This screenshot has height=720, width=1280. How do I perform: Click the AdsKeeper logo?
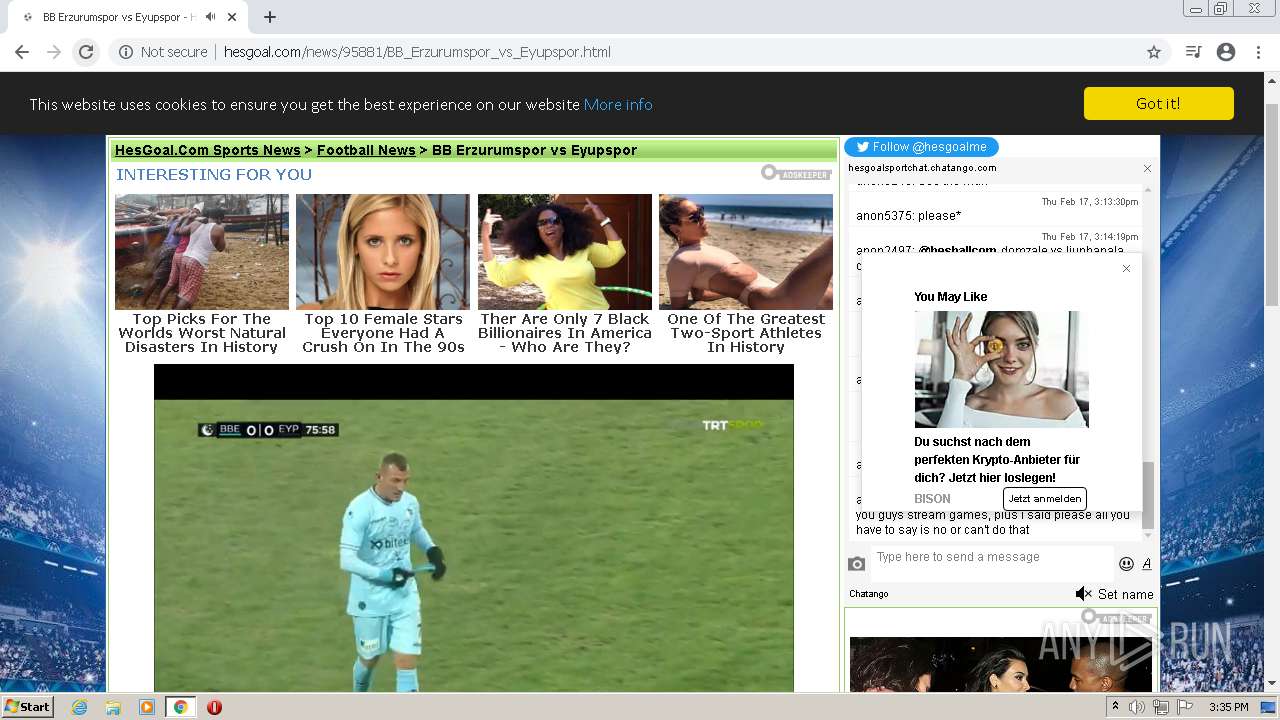point(796,173)
